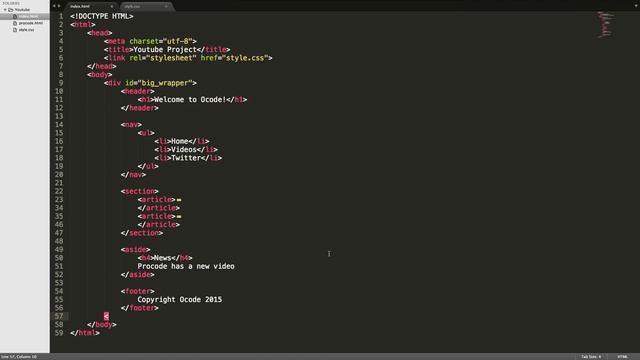
Task: Click the file icon beside index.html in sidebar
Action: point(15,16)
